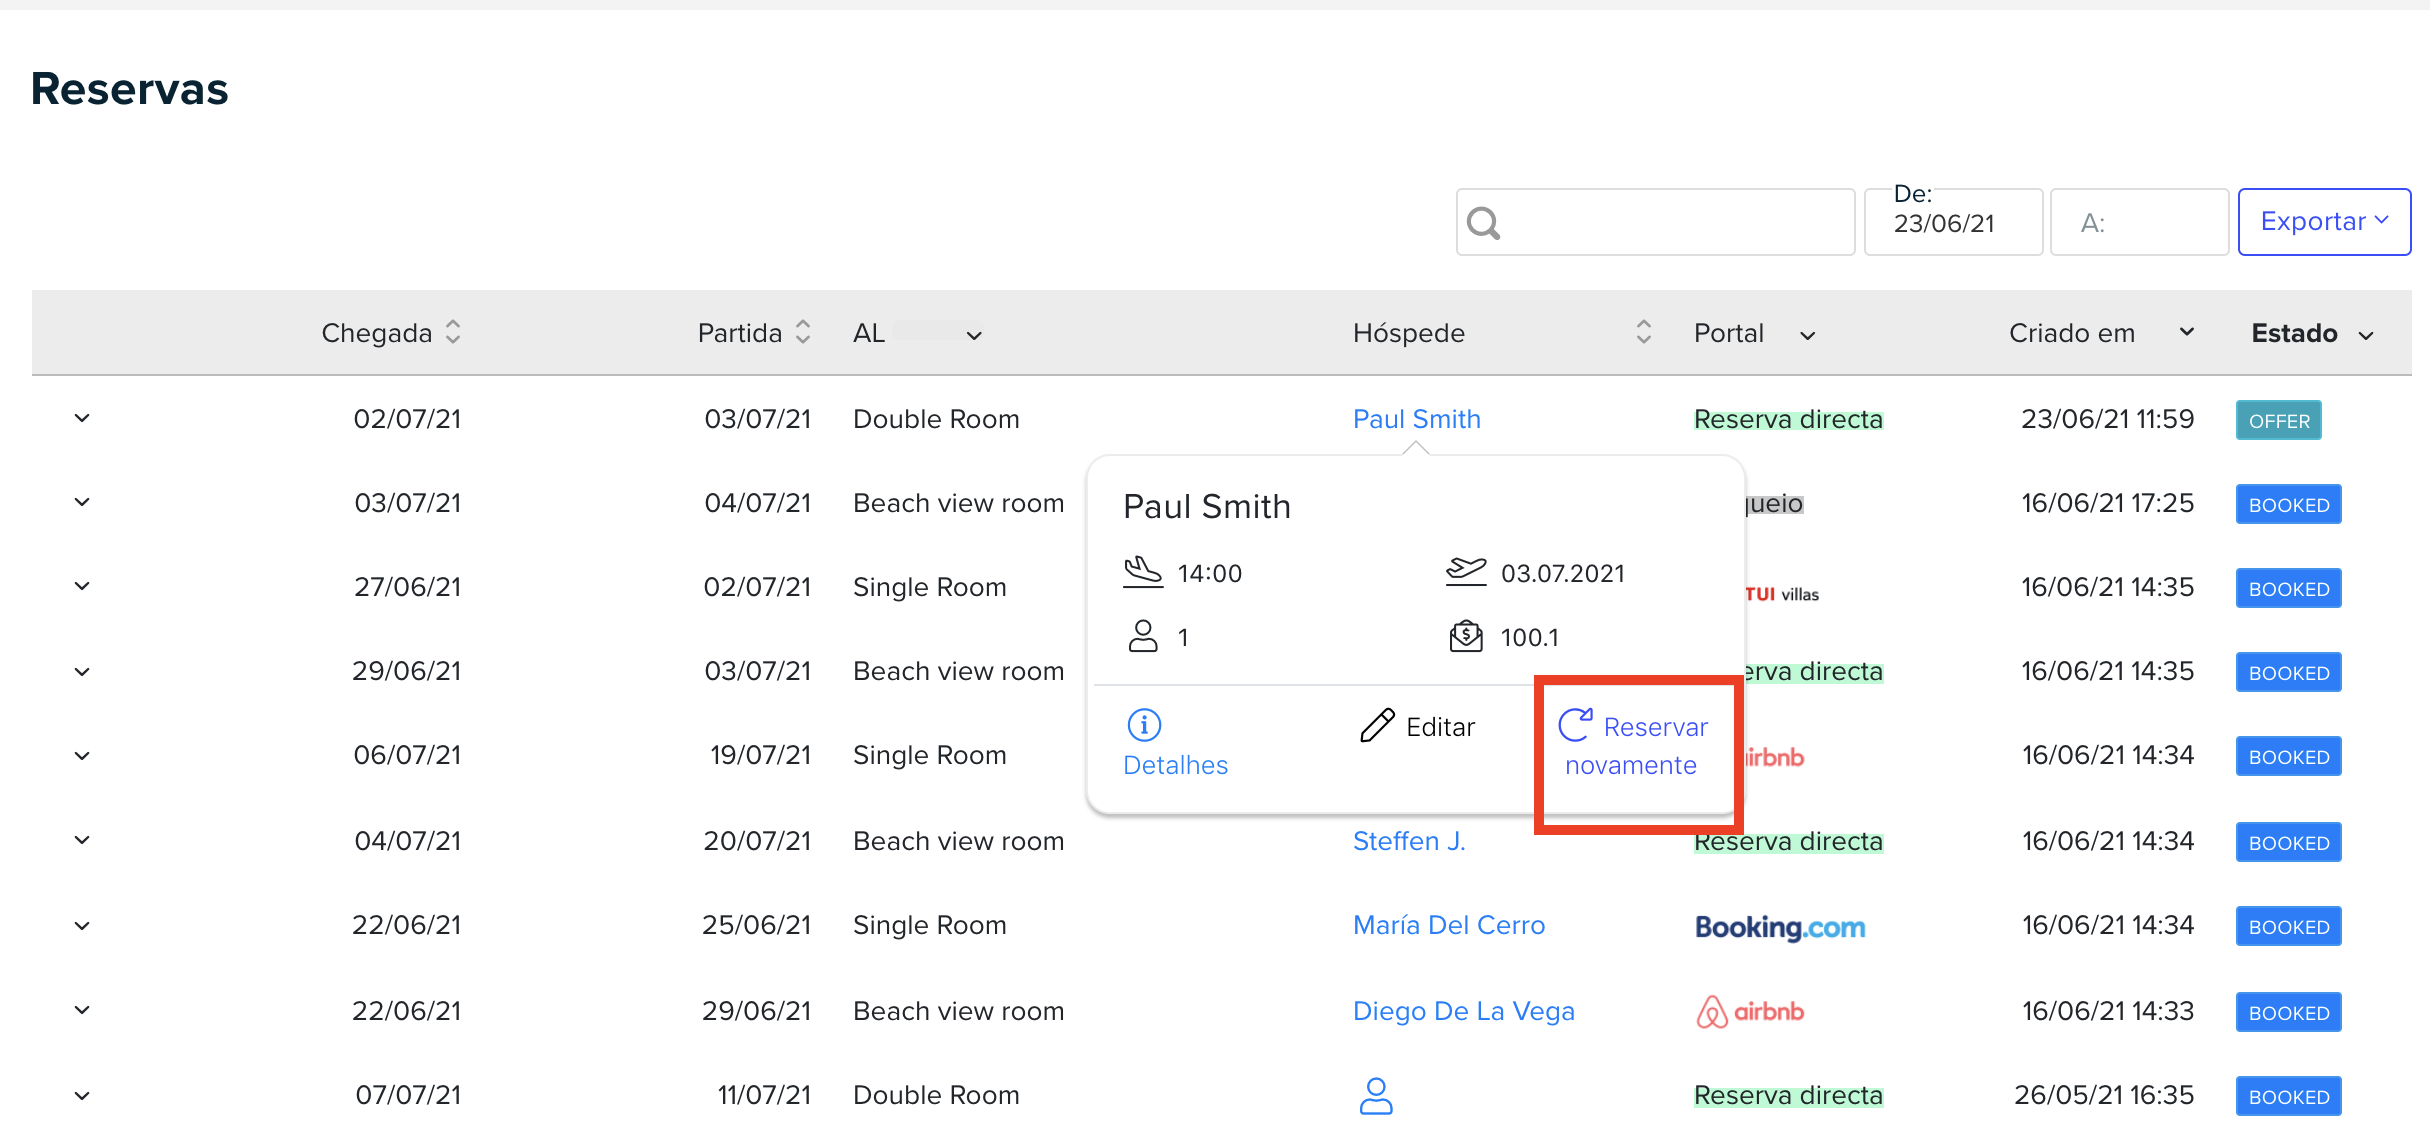Click the search magnifier icon

point(1483,223)
